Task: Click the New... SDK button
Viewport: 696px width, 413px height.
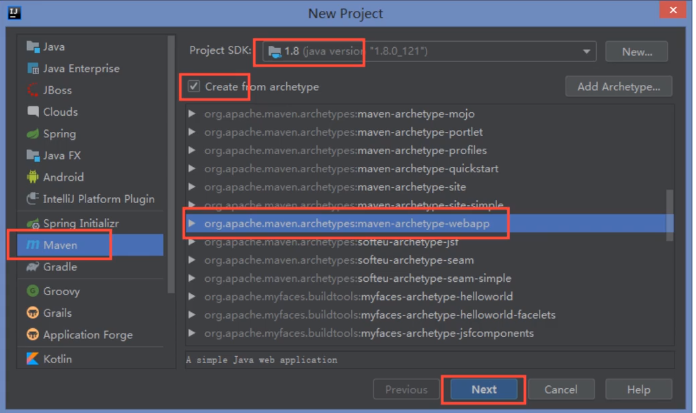Action: tap(637, 52)
